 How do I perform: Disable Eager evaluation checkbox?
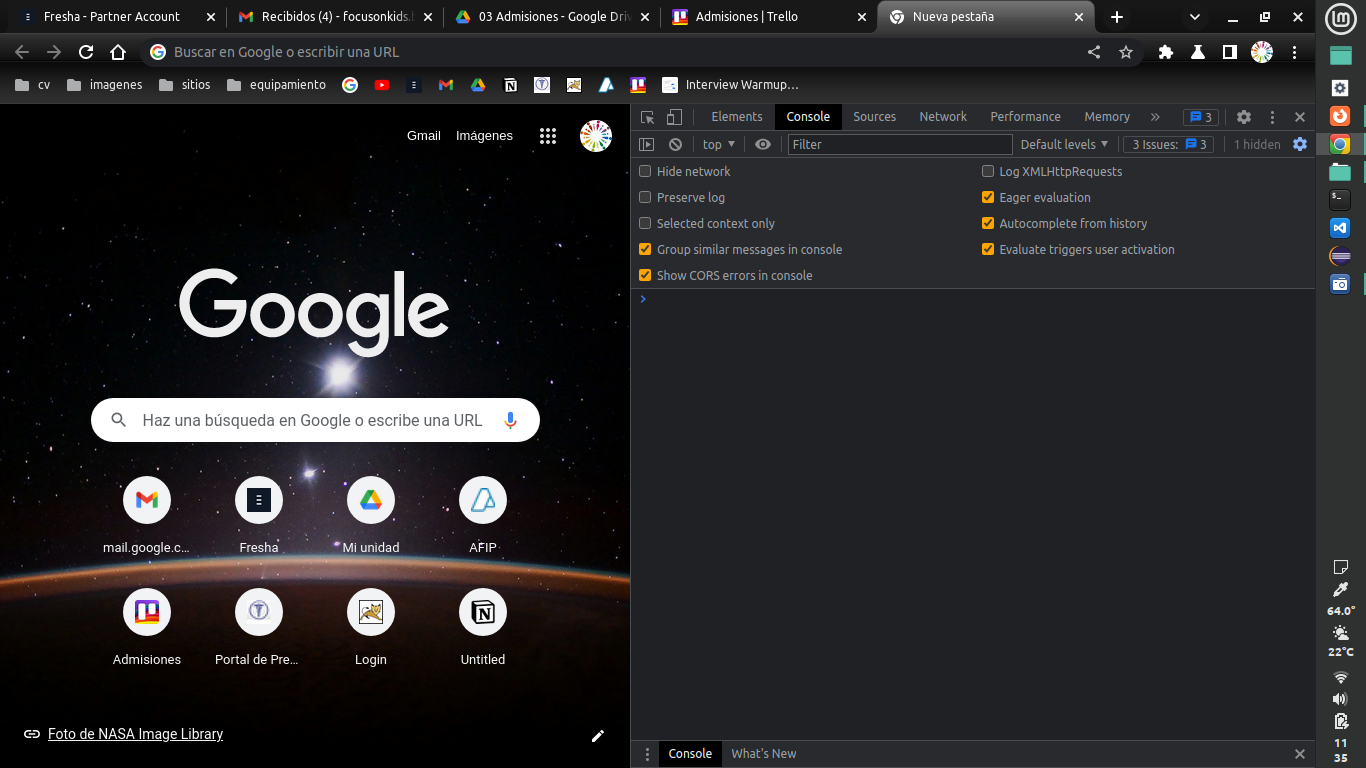click(x=988, y=197)
